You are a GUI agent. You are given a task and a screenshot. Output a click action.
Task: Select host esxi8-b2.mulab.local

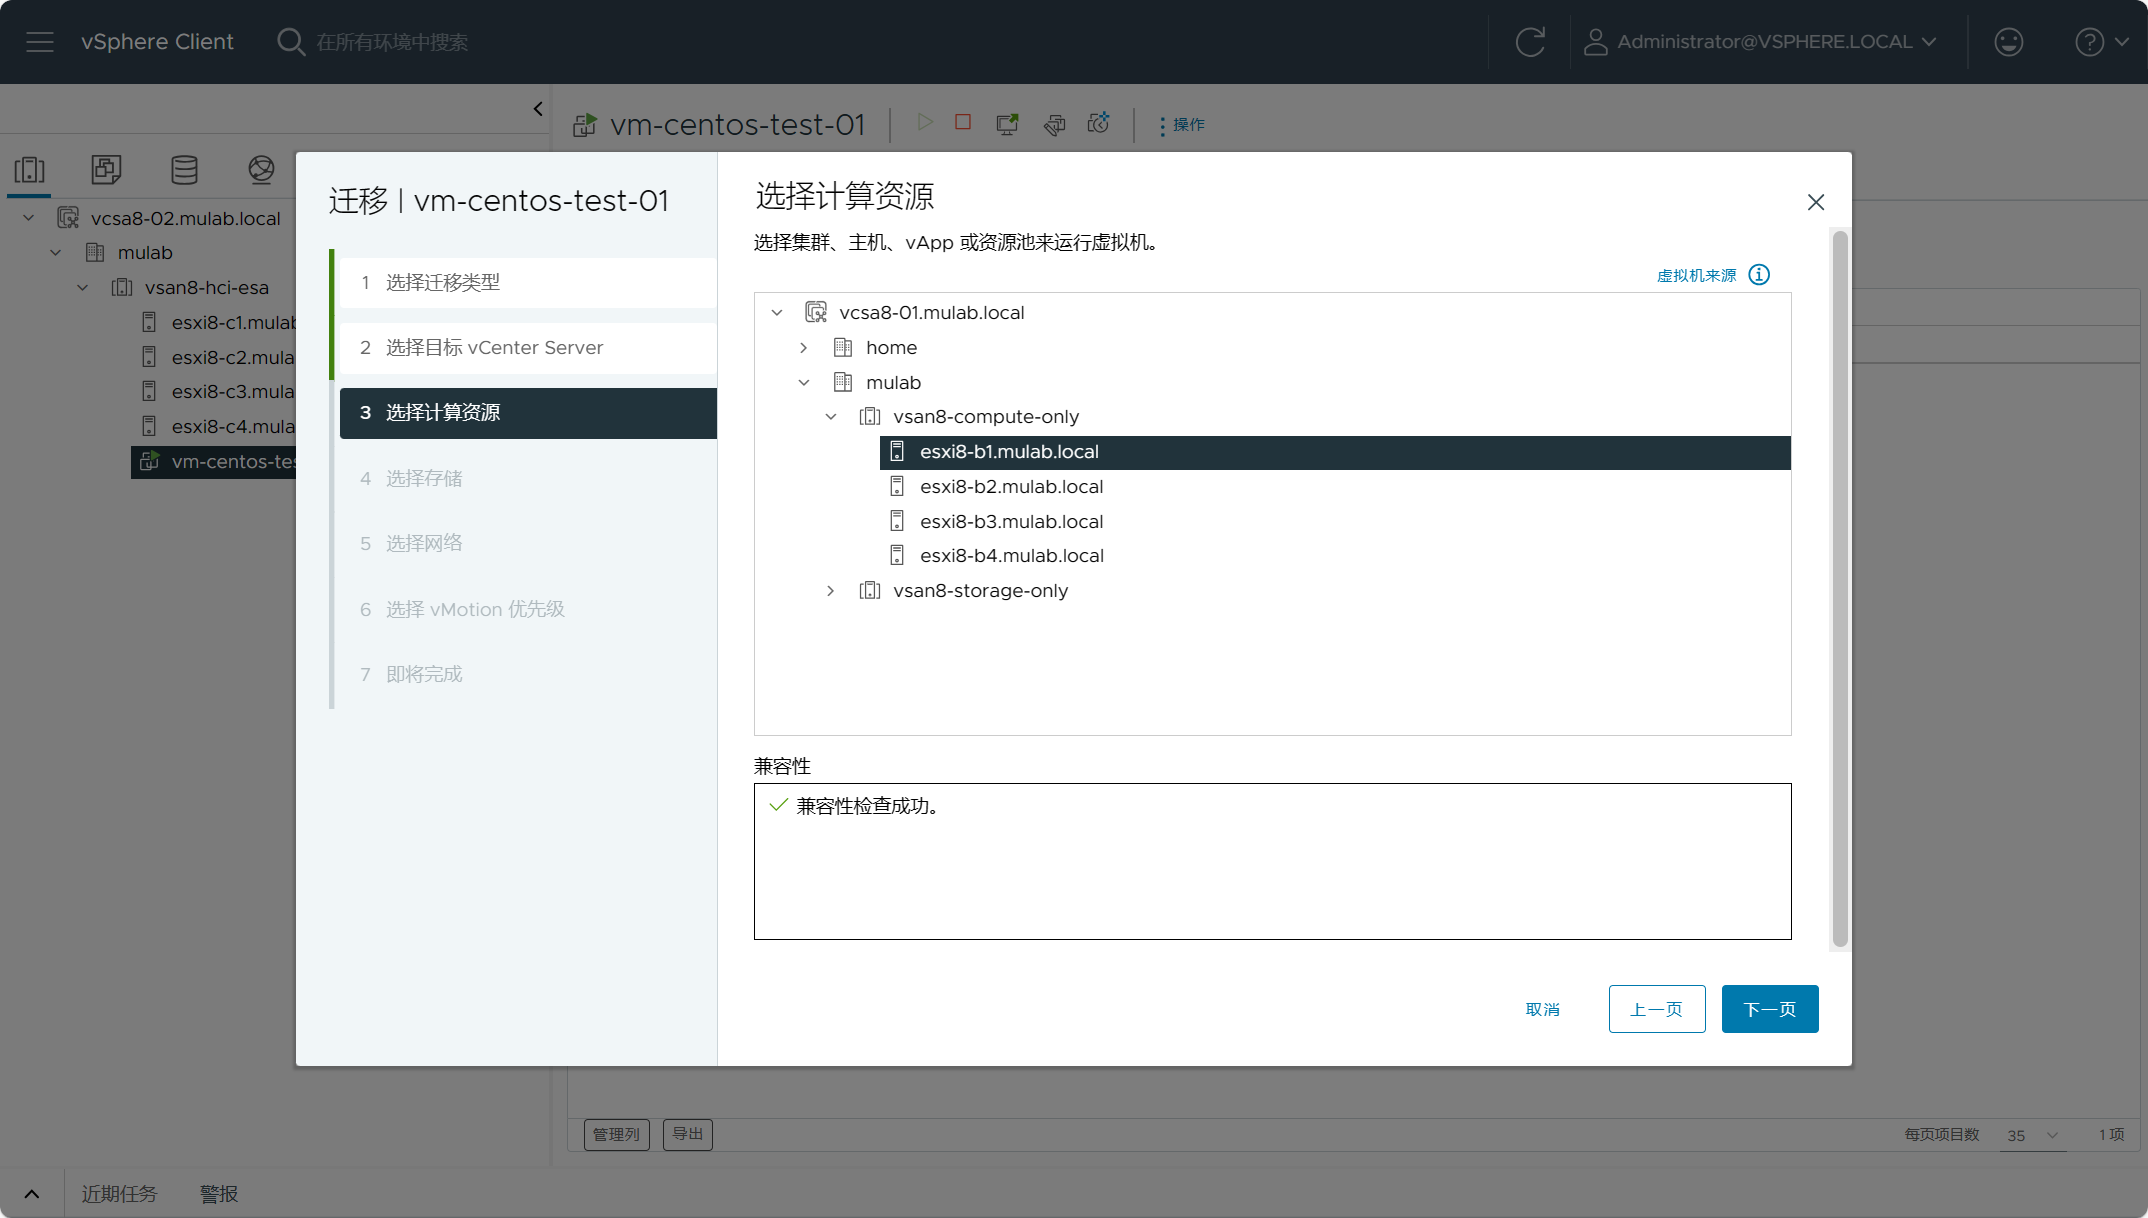click(1011, 487)
